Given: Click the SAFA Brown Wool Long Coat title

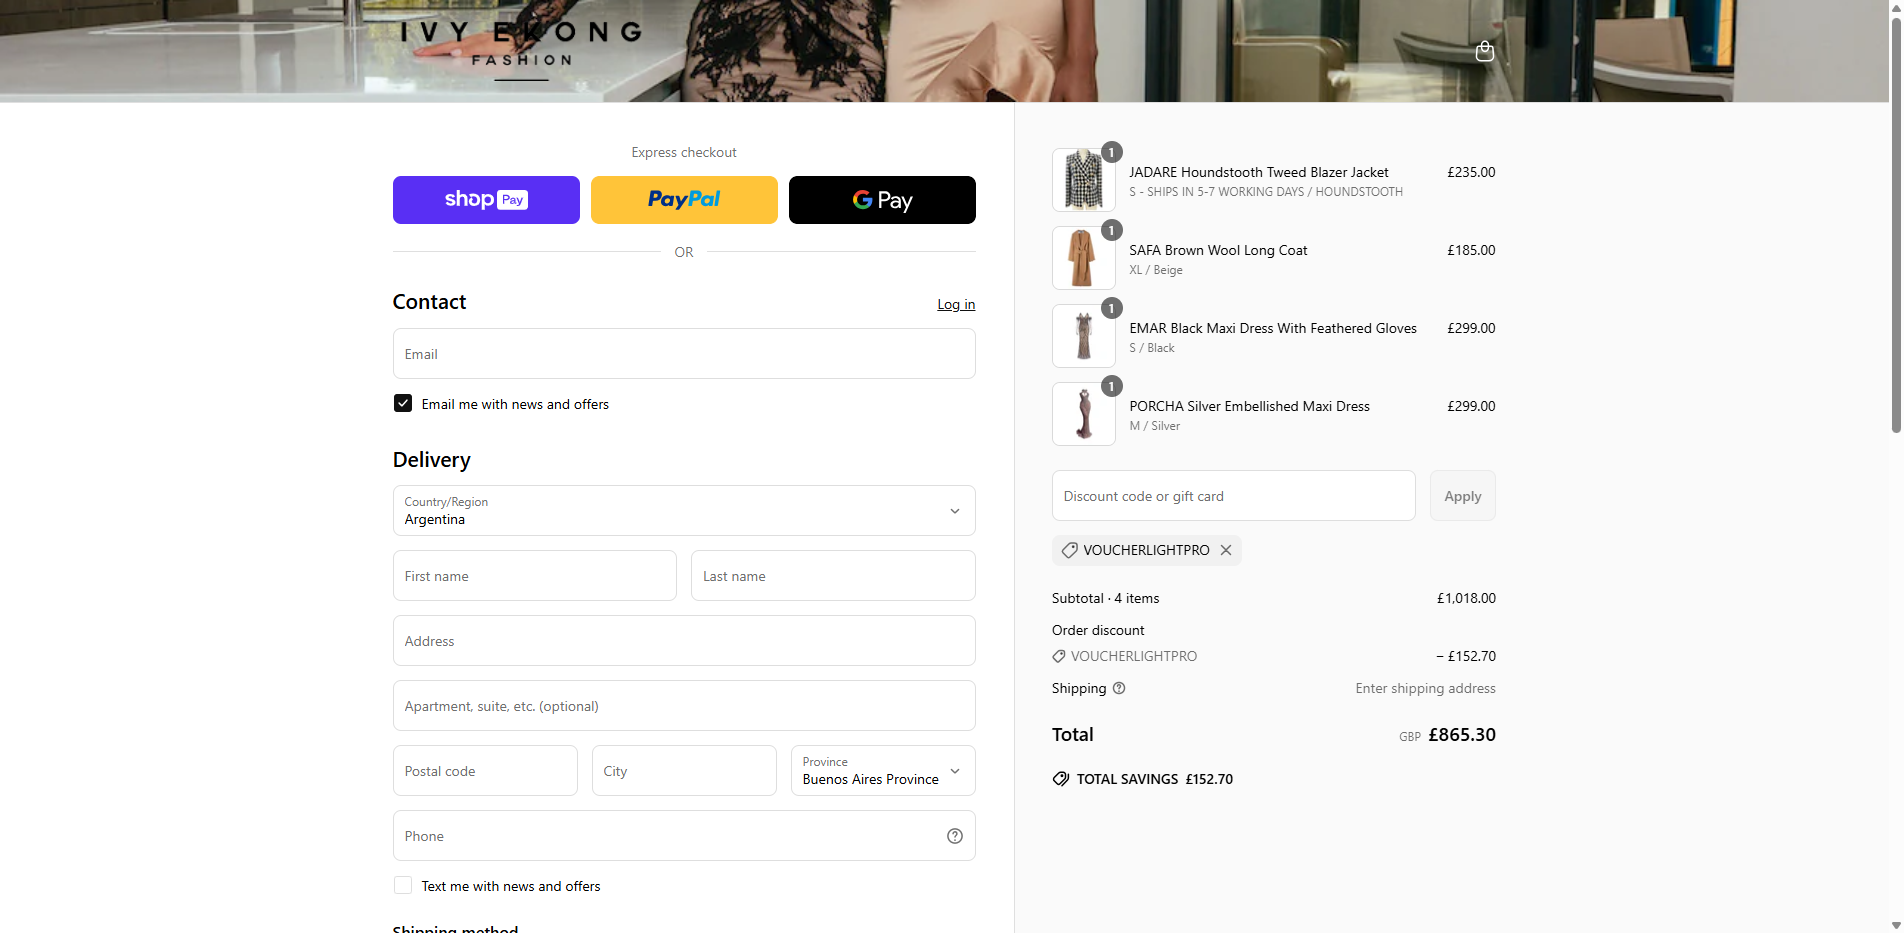Looking at the screenshot, I should pyautogui.click(x=1218, y=250).
